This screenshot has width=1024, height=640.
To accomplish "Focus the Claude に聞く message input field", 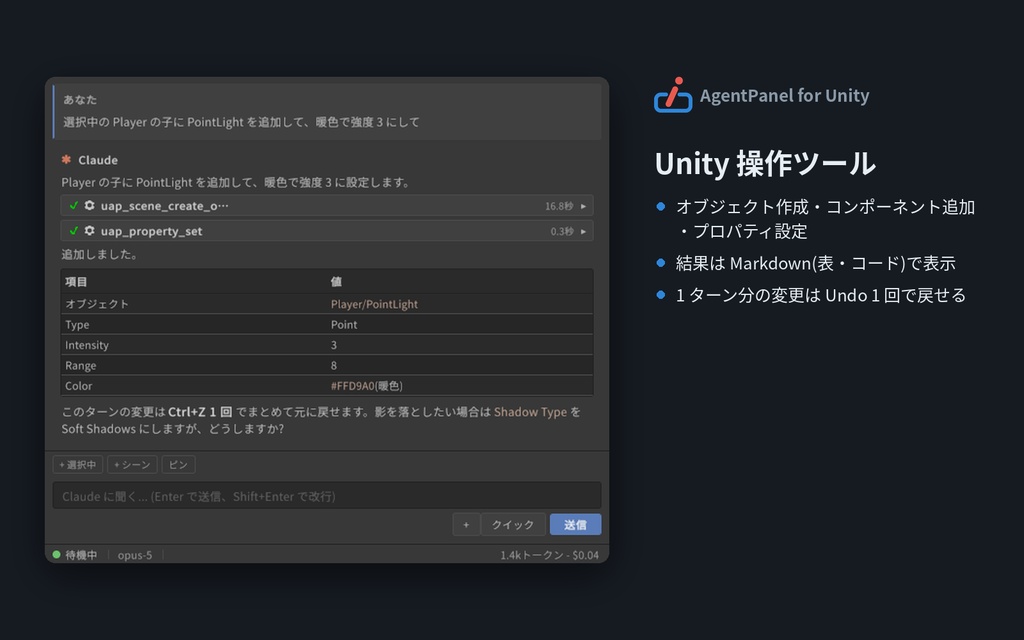I will click(327, 496).
